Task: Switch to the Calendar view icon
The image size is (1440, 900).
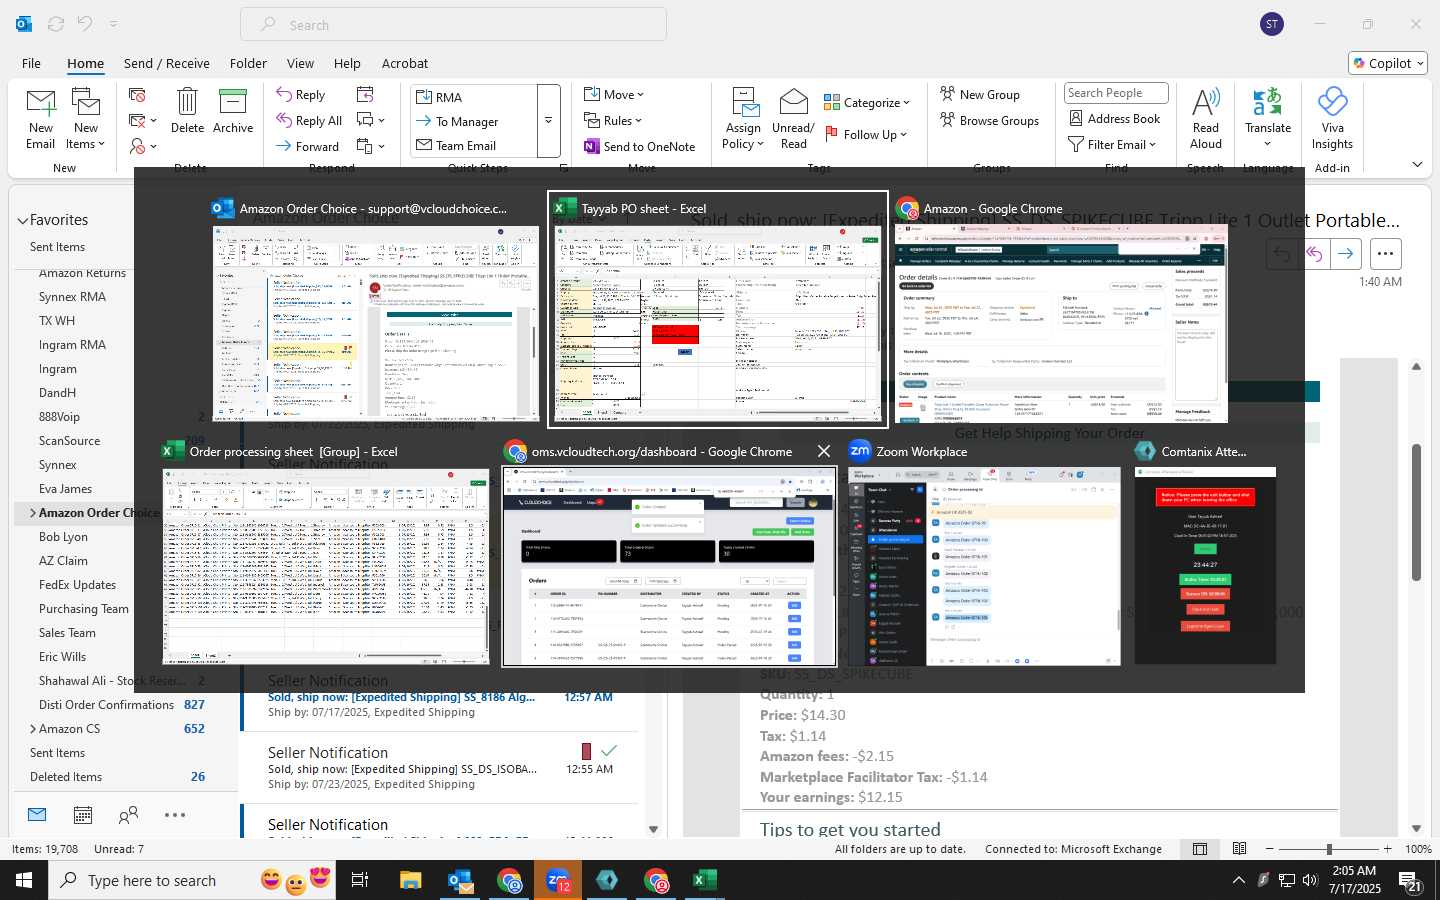Action: pos(83,815)
